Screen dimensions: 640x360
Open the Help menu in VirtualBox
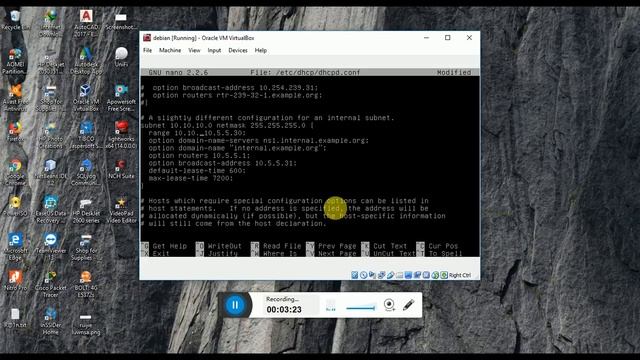tap(261, 50)
